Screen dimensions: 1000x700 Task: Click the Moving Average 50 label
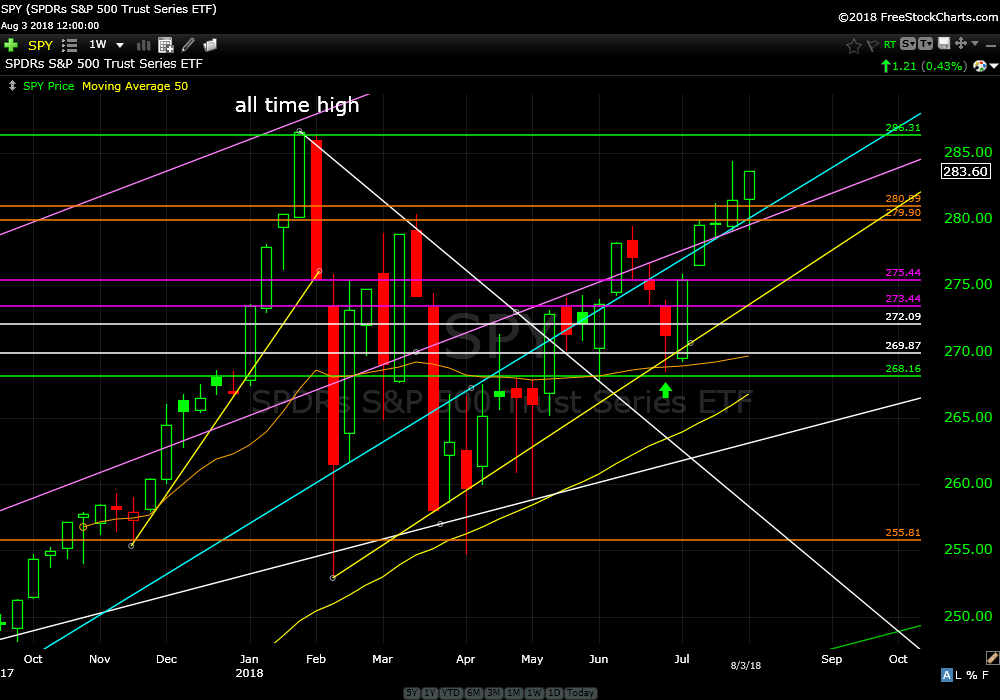[x=135, y=86]
